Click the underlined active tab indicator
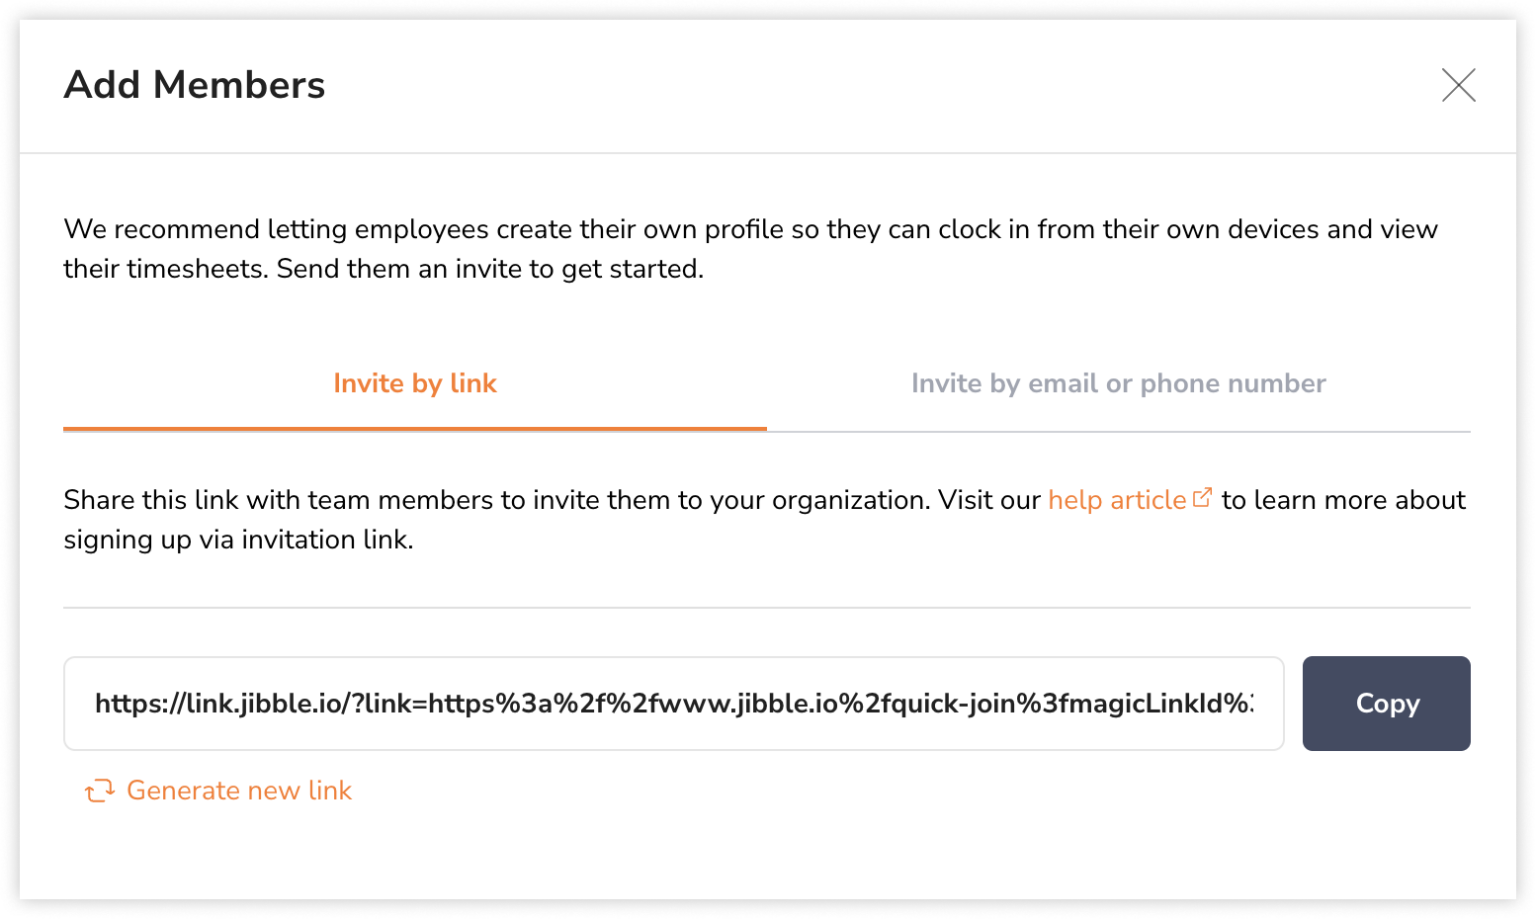1536x919 pixels. 414,430
